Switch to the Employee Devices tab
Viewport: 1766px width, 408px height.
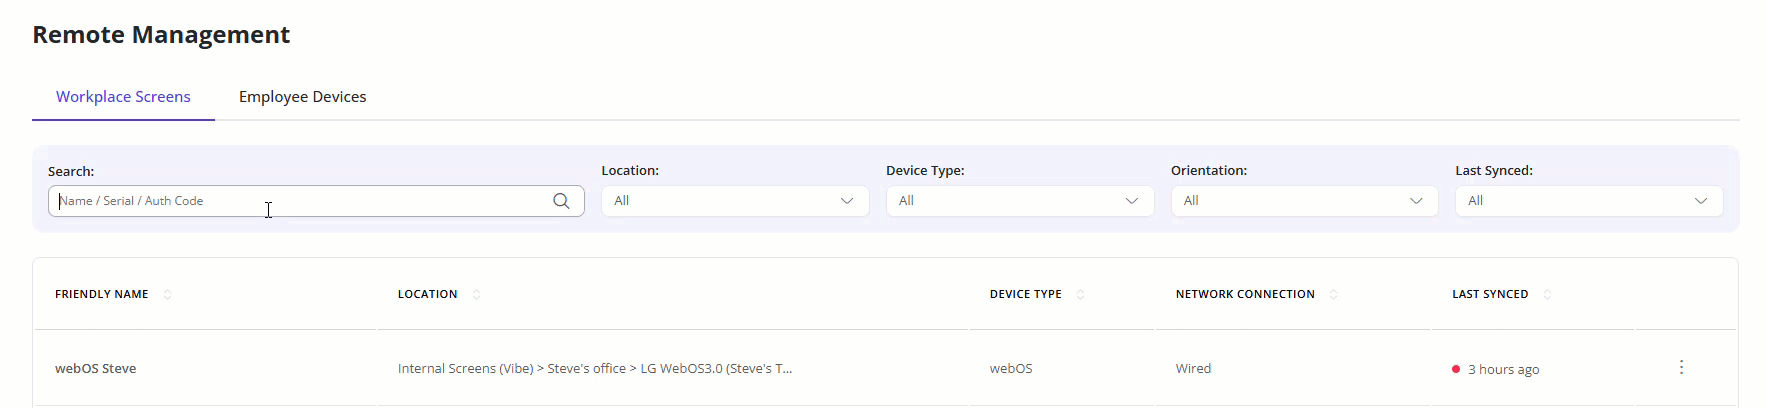click(302, 97)
